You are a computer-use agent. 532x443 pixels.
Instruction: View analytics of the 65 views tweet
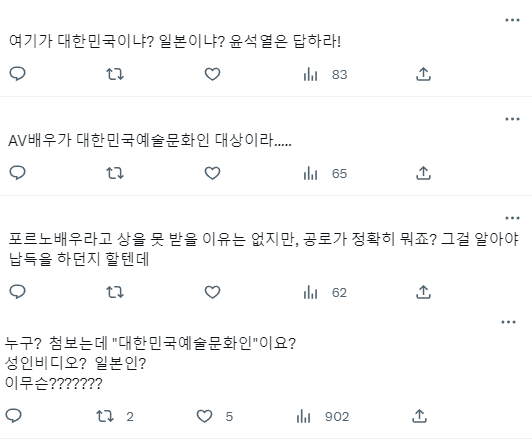[x=325, y=173]
